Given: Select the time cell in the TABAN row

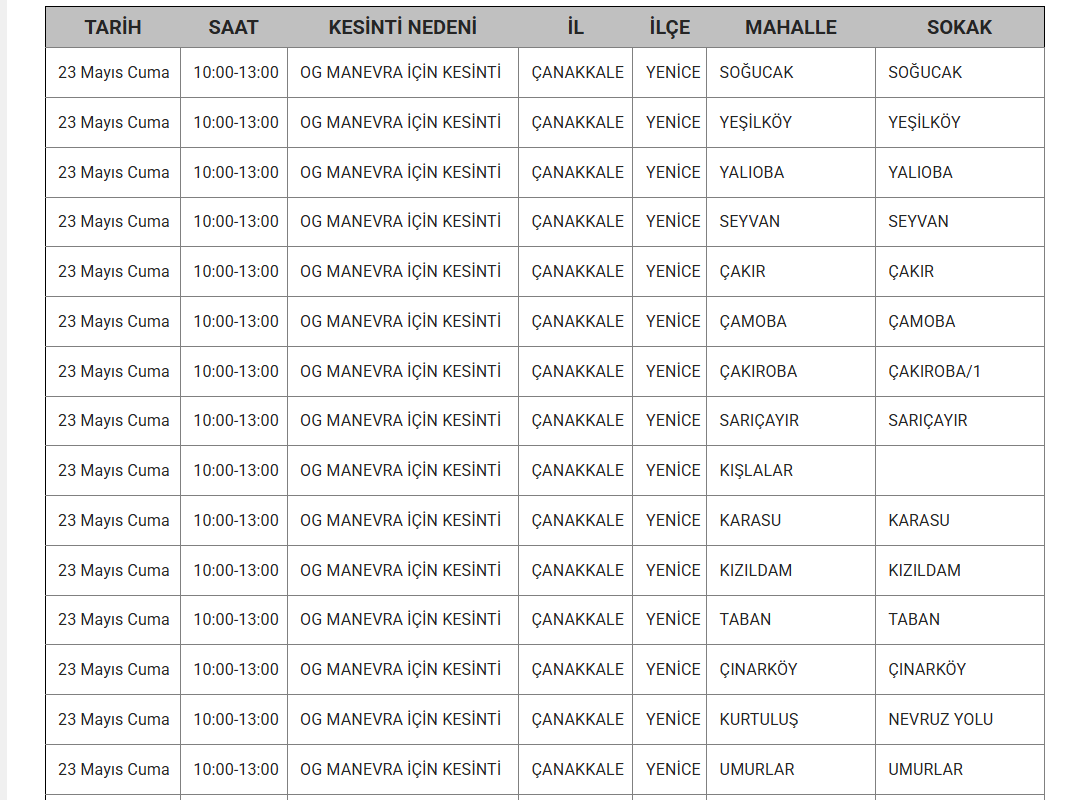Looking at the screenshot, I should click(x=236, y=619).
